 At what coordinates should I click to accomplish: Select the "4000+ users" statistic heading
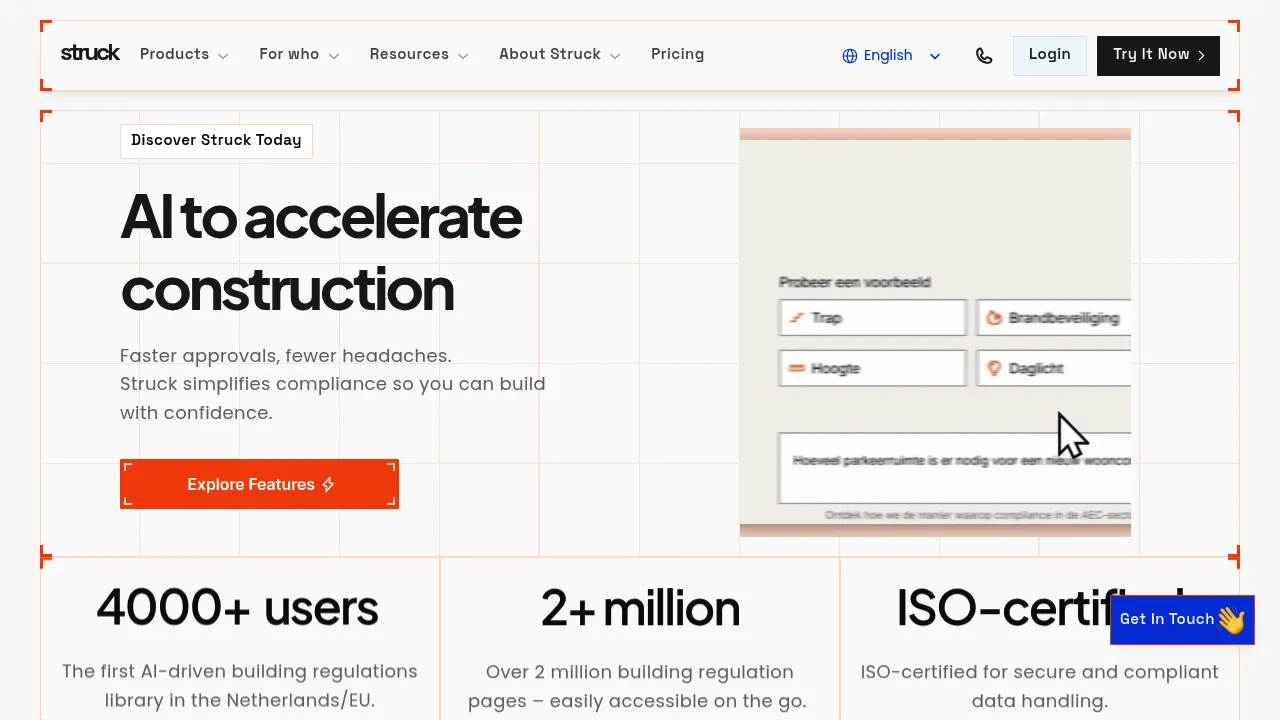point(238,607)
